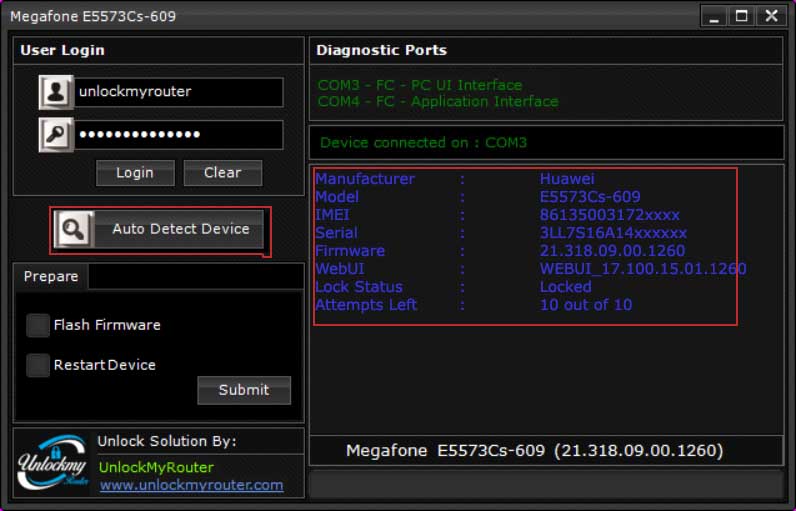This screenshot has width=796, height=511.
Task: Open the www.unlockmyrouter.com link
Action: click(x=191, y=485)
